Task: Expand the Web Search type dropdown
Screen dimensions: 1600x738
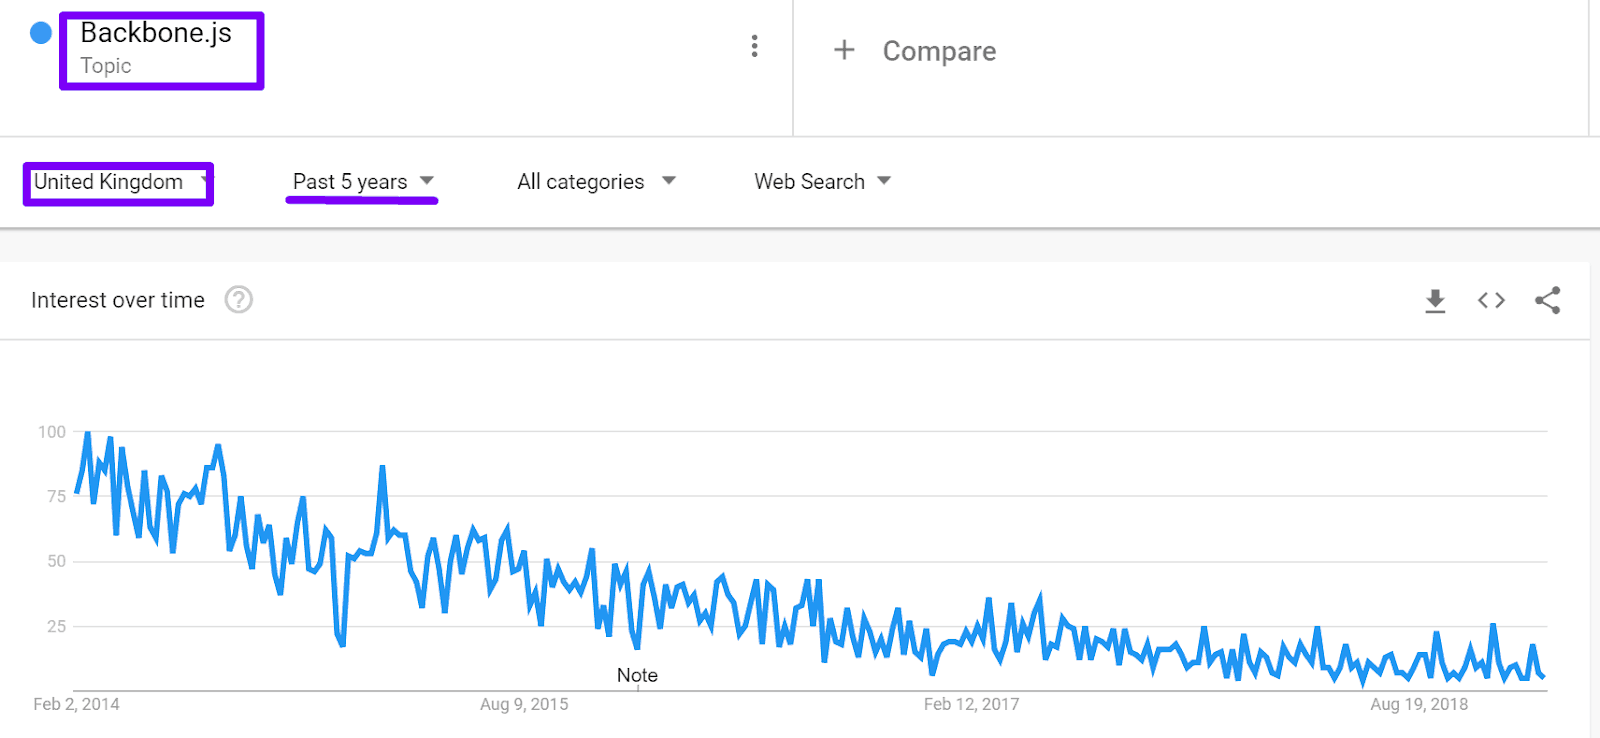Action: pos(822,182)
